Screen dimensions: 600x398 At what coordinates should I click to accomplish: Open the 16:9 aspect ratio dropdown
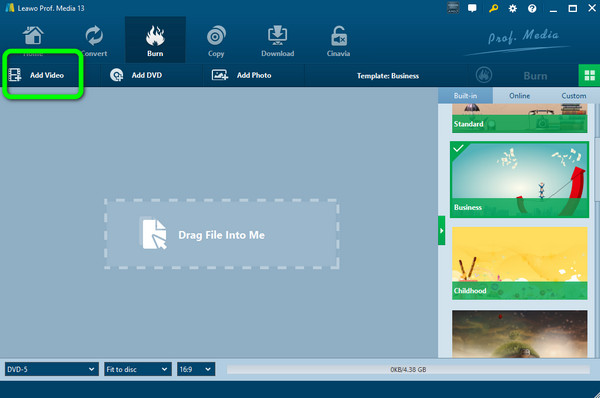click(x=196, y=369)
